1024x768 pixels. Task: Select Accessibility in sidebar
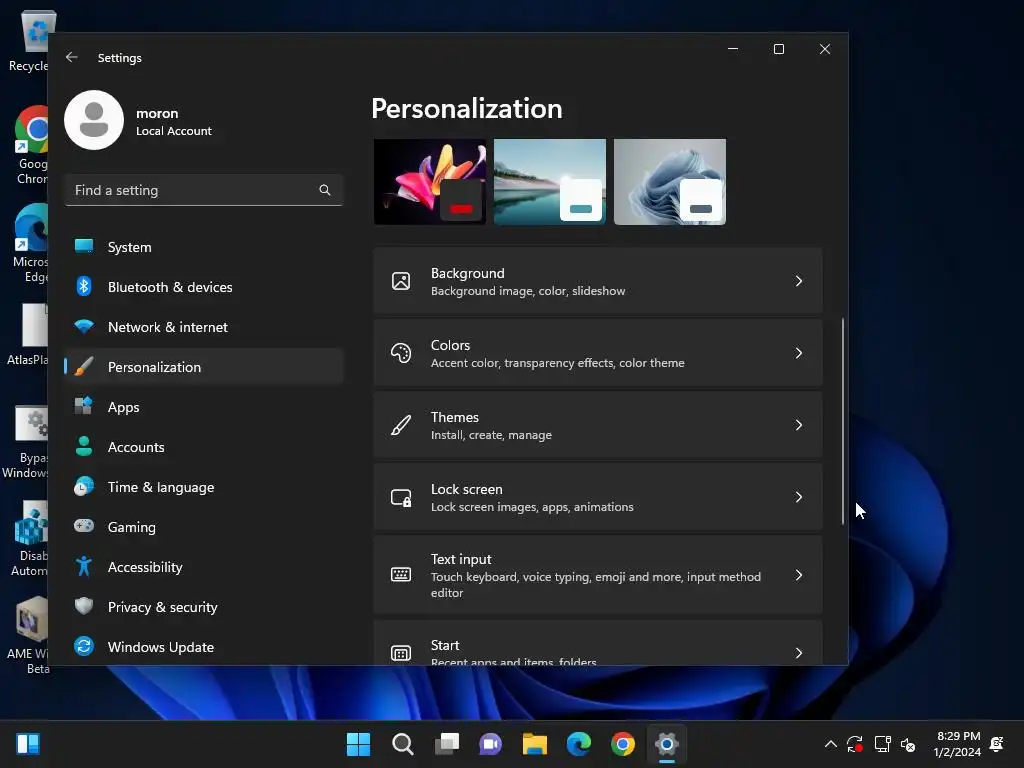pos(204,567)
